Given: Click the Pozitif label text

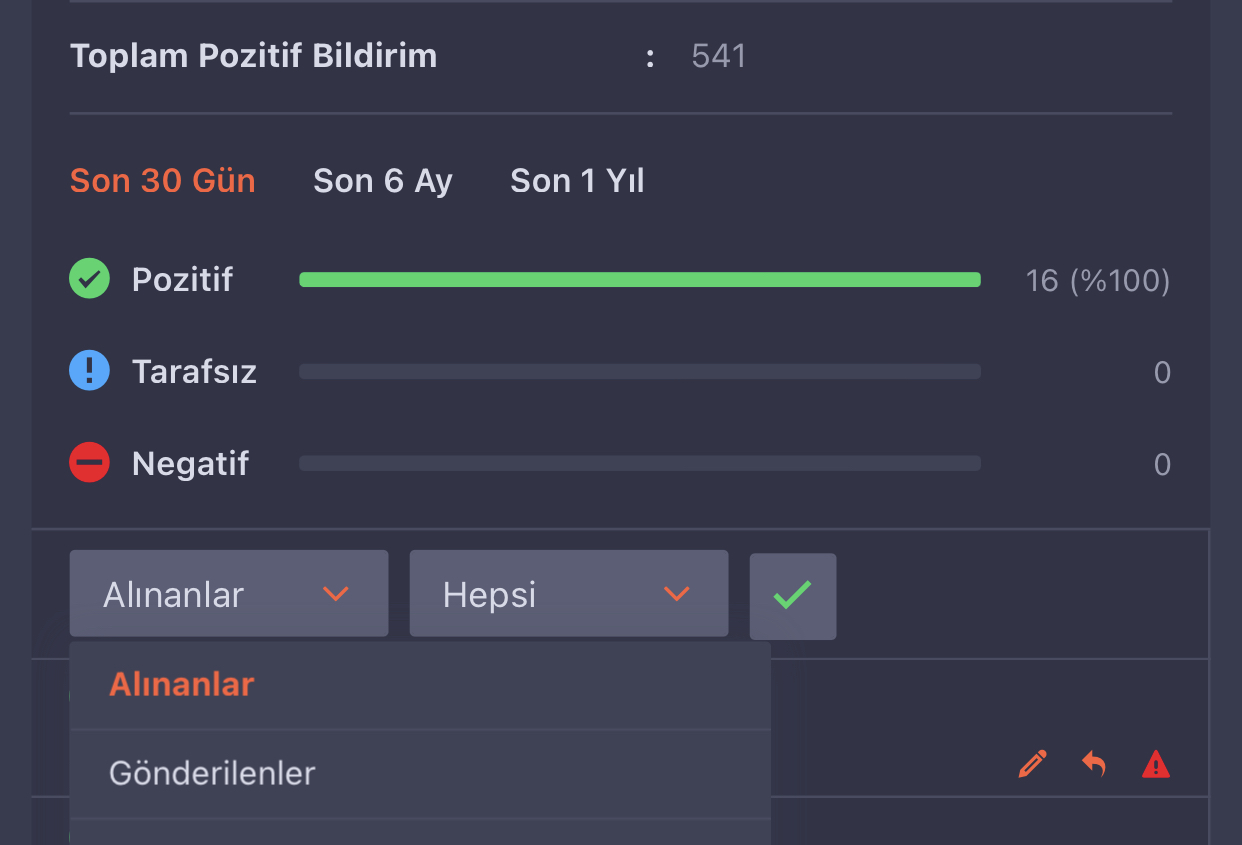Looking at the screenshot, I should tap(182, 280).
